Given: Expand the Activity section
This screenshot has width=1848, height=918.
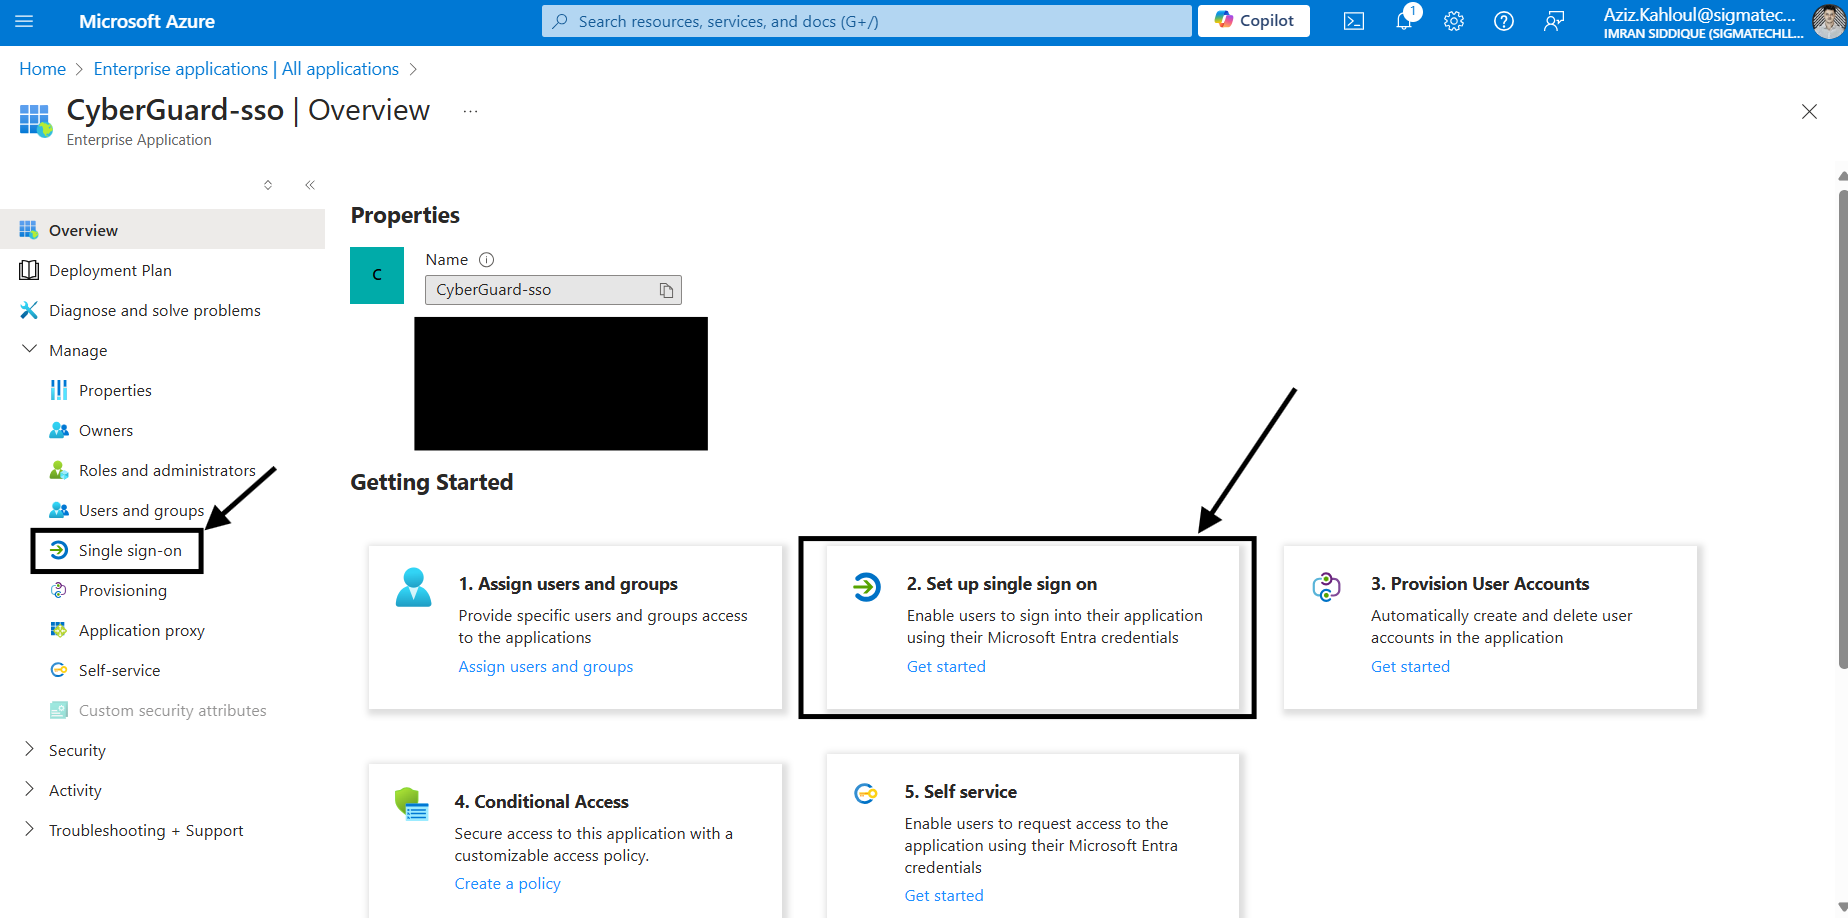Looking at the screenshot, I should pos(30,790).
